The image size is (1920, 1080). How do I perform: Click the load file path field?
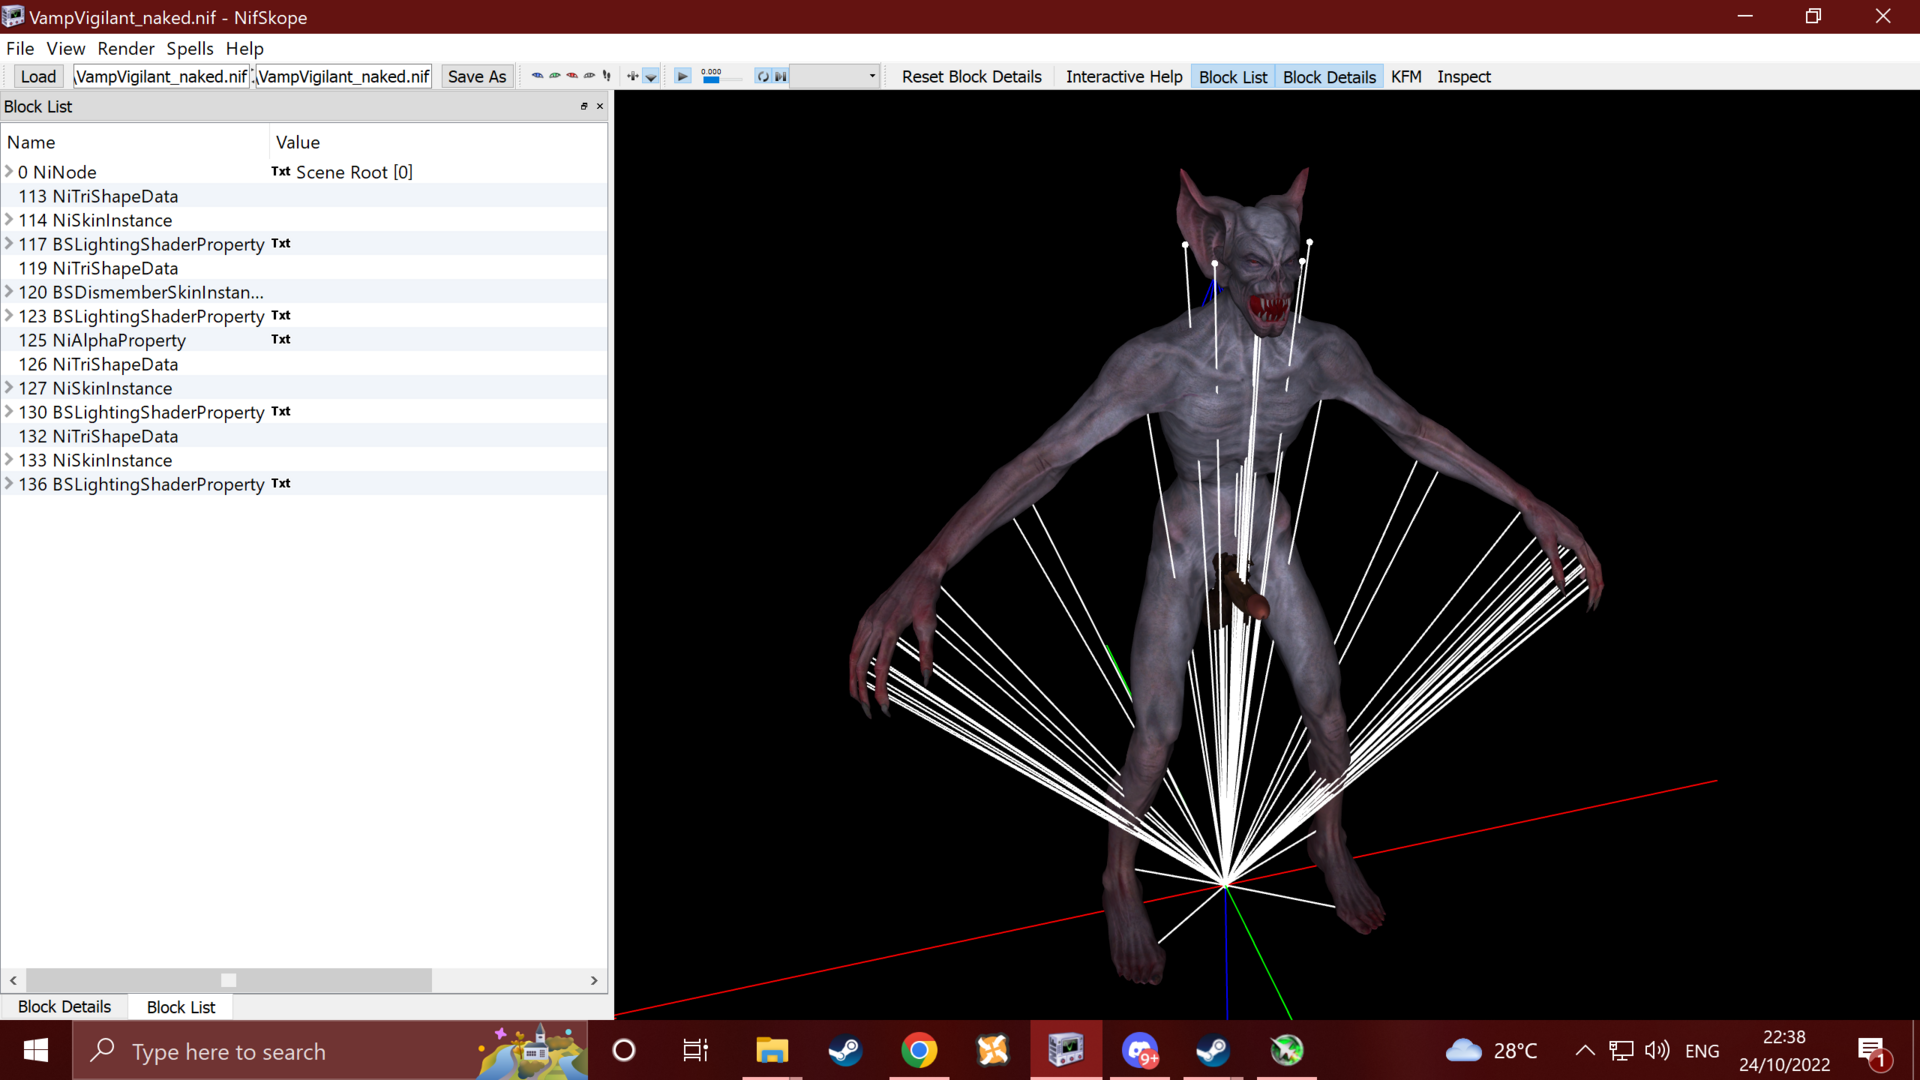click(x=162, y=76)
